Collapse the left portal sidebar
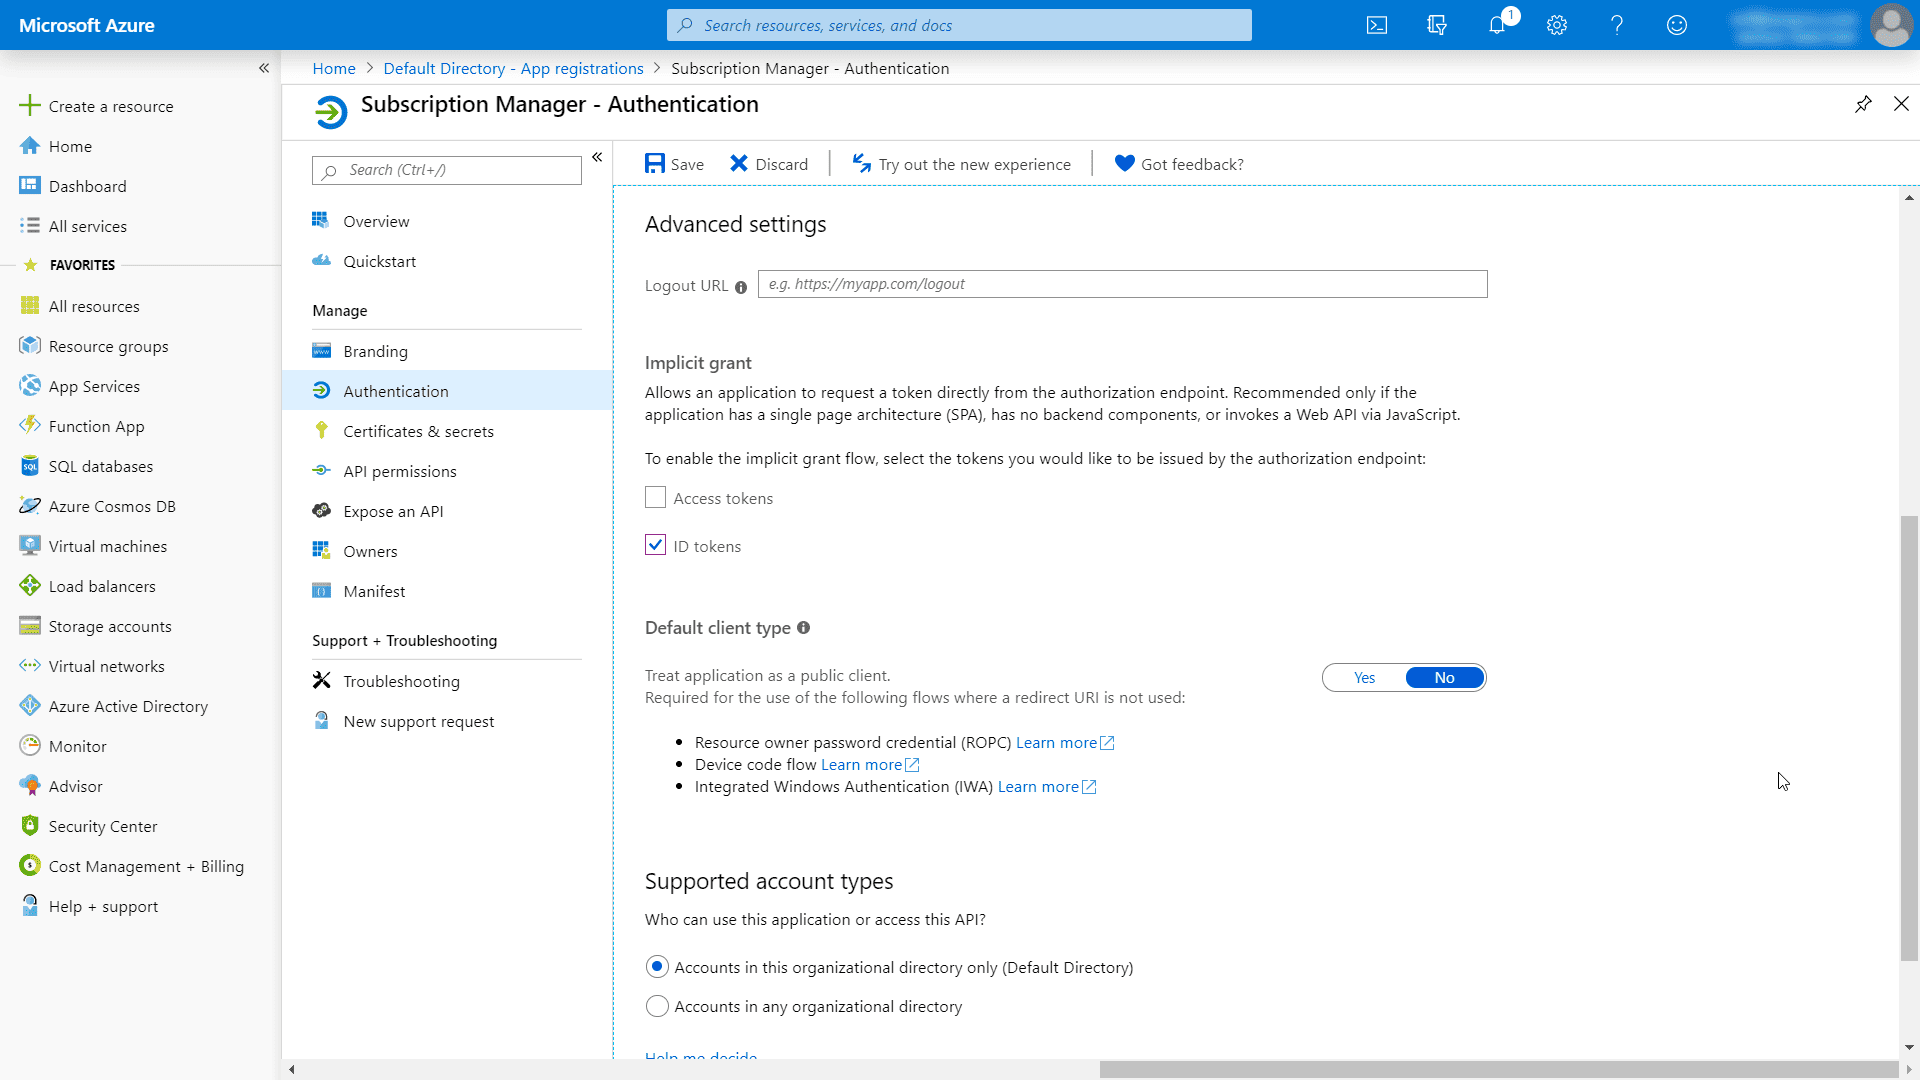Viewport: 1920px width, 1080px height. coord(264,68)
